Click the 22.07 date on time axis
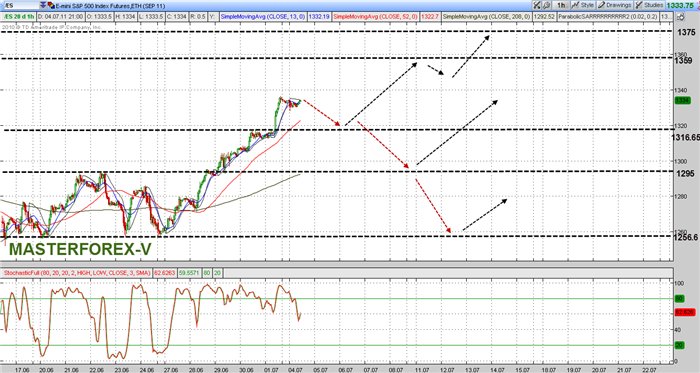The image size is (700, 373). [x=650, y=370]
